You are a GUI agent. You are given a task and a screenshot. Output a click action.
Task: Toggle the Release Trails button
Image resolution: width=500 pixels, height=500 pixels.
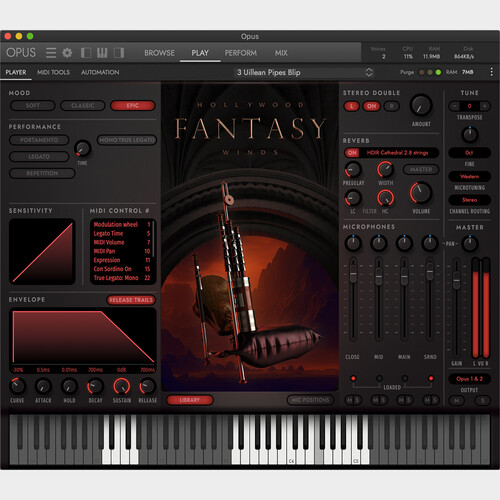click(131, 300)
